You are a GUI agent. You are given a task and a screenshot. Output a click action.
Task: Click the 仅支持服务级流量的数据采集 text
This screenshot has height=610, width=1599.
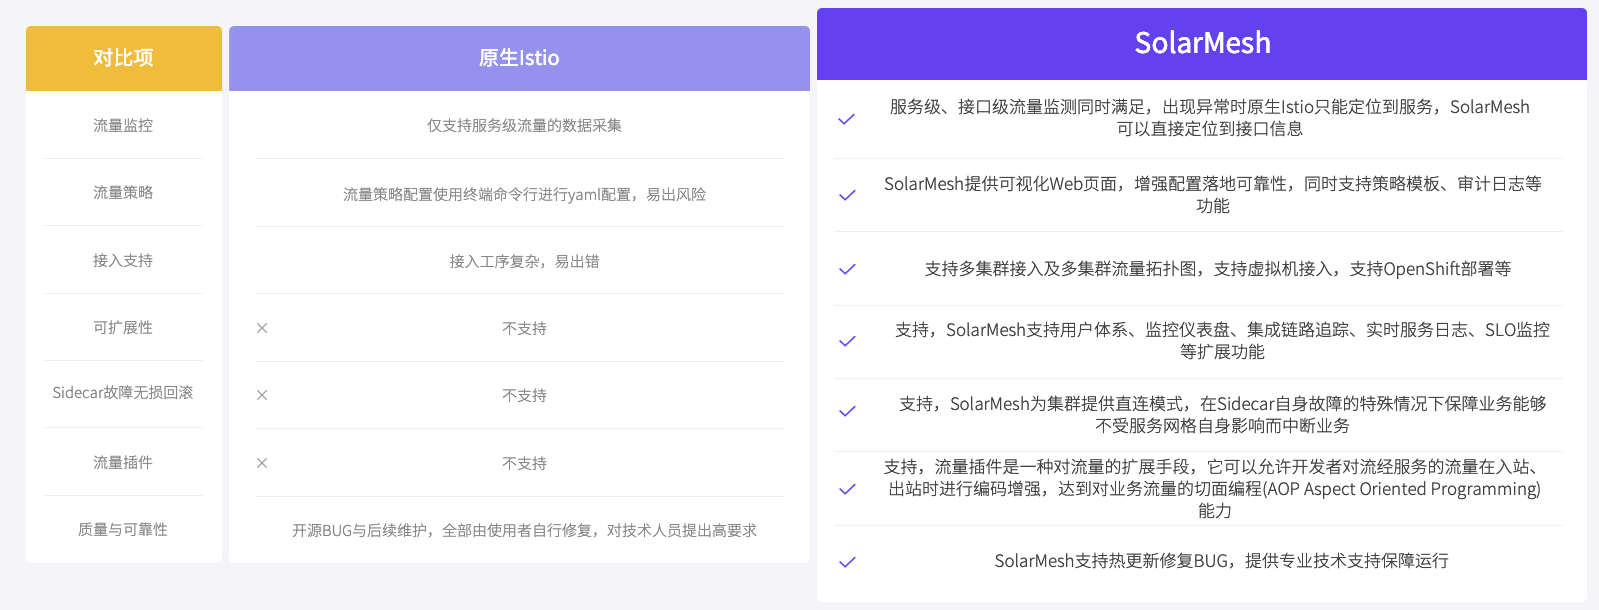[524, 126]
